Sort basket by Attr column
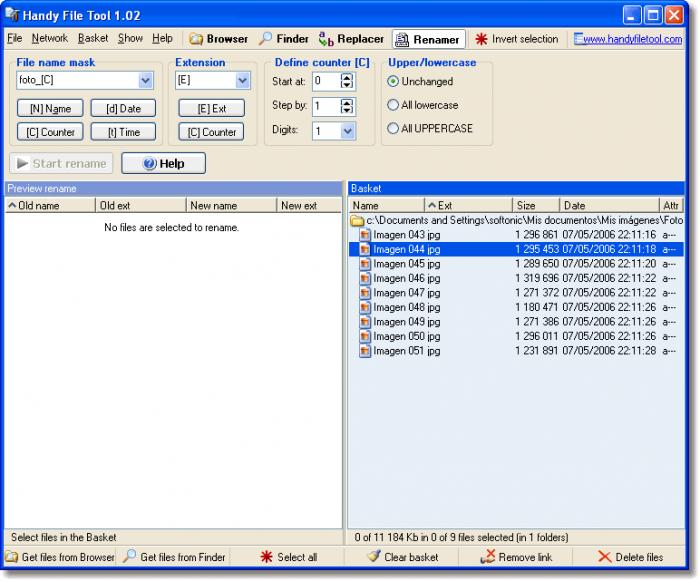This screenshot has height=581, width=700. tap(671, 205)
